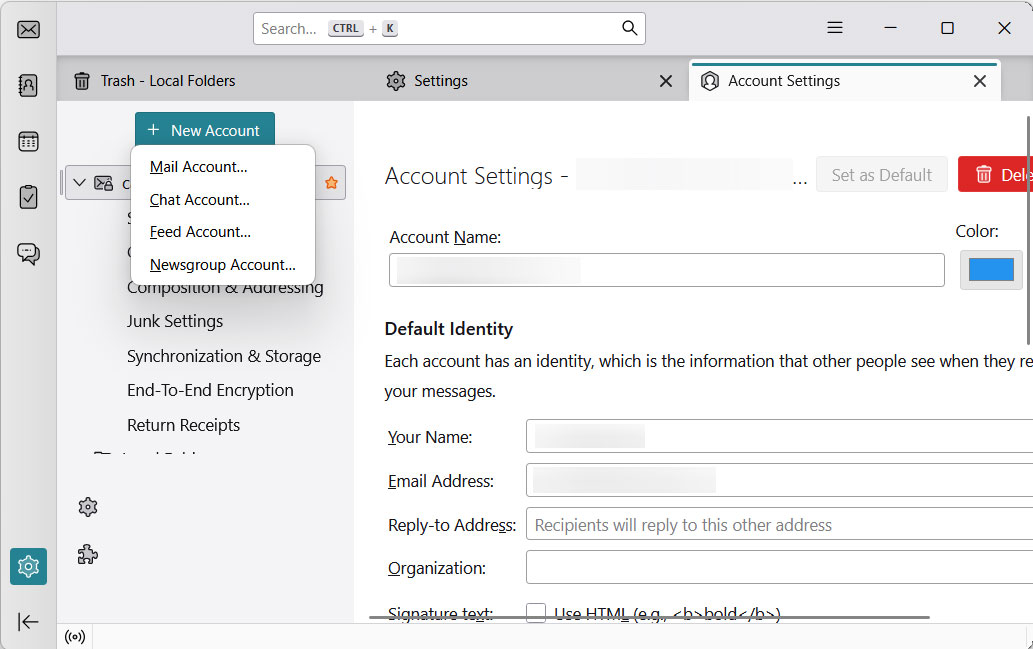Click the New Account button
1033x649 pixels.
pyautogui.click(x=205, y=130)
